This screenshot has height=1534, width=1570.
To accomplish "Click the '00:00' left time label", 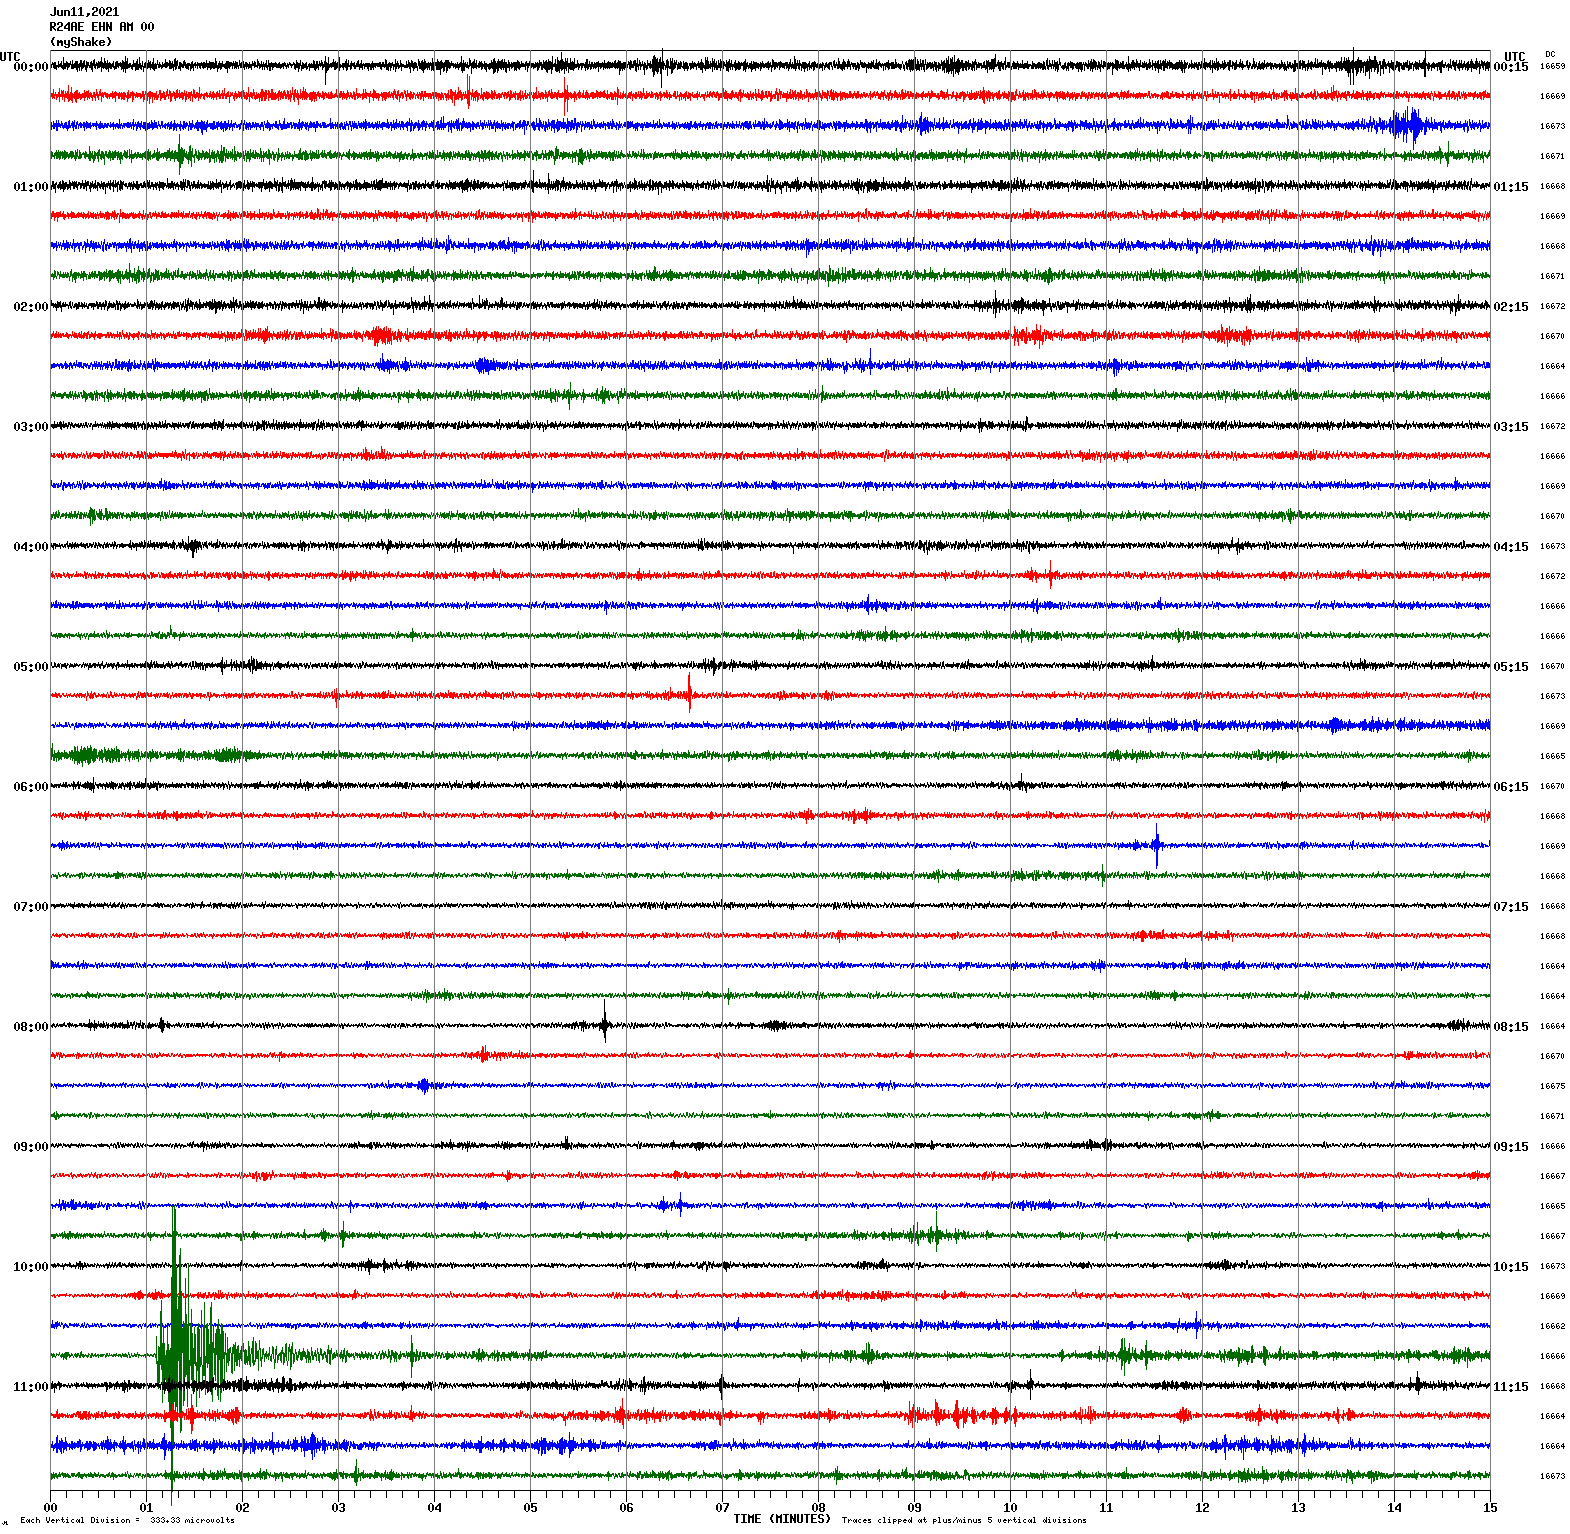I will 31,67.
